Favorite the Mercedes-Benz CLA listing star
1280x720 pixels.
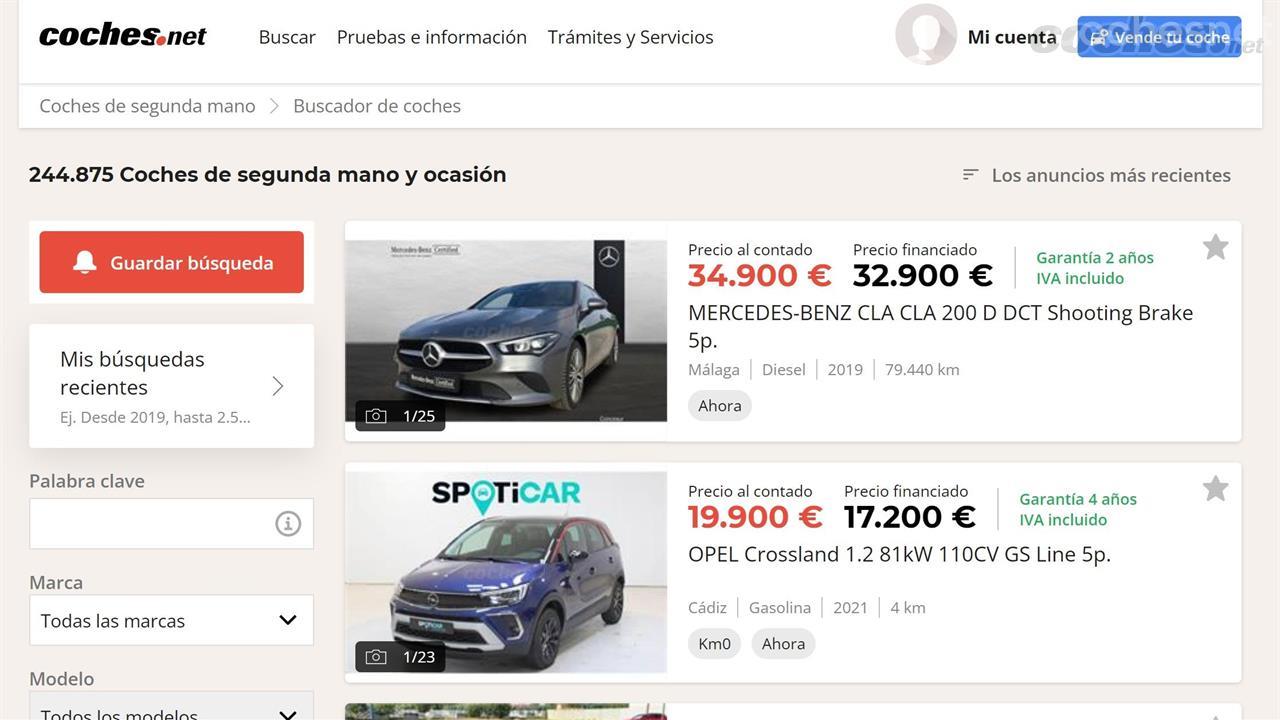pyautogui.click(x=1215, y=246)
